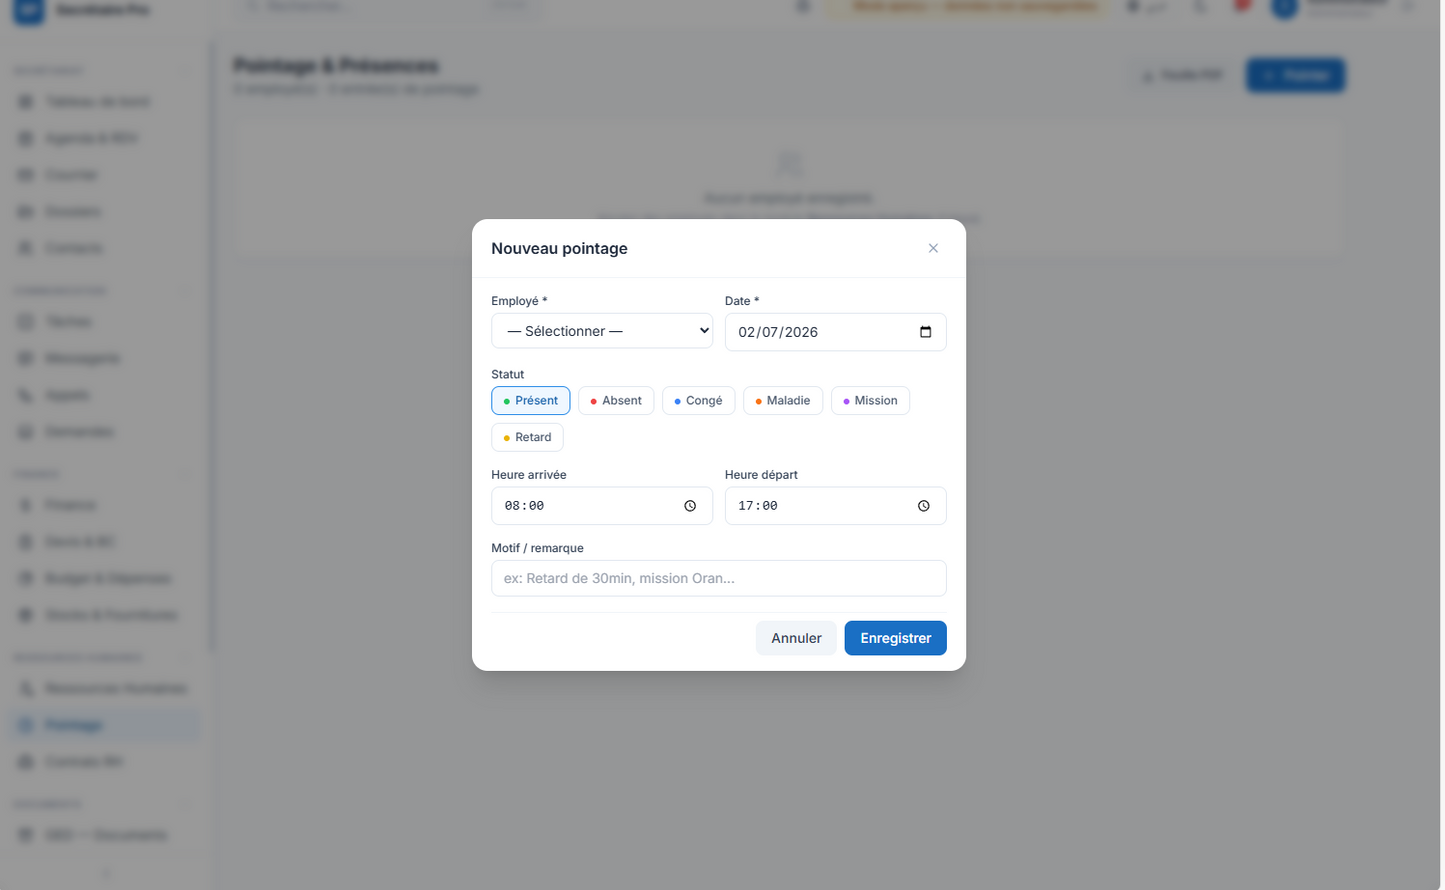Screen dimensions: 1445x890
Task: Click the blue Pointer button at top right
Action: pyautogui.click(x=1295, y=75)
